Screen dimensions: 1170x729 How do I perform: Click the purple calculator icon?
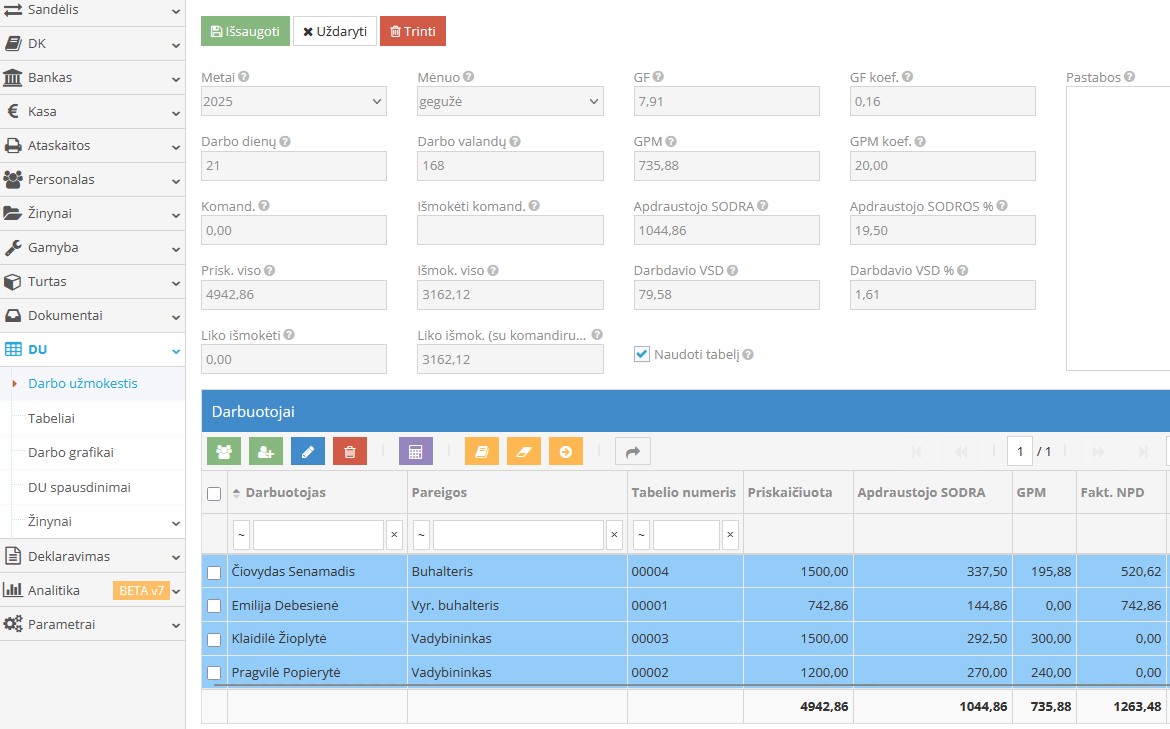(415, 452)
